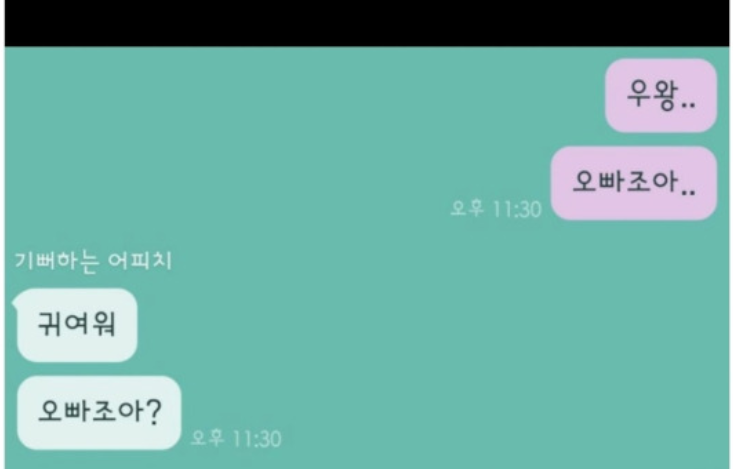
Task: Click the white '귀여워' received bubble
Action: click(x=77, y=325)
